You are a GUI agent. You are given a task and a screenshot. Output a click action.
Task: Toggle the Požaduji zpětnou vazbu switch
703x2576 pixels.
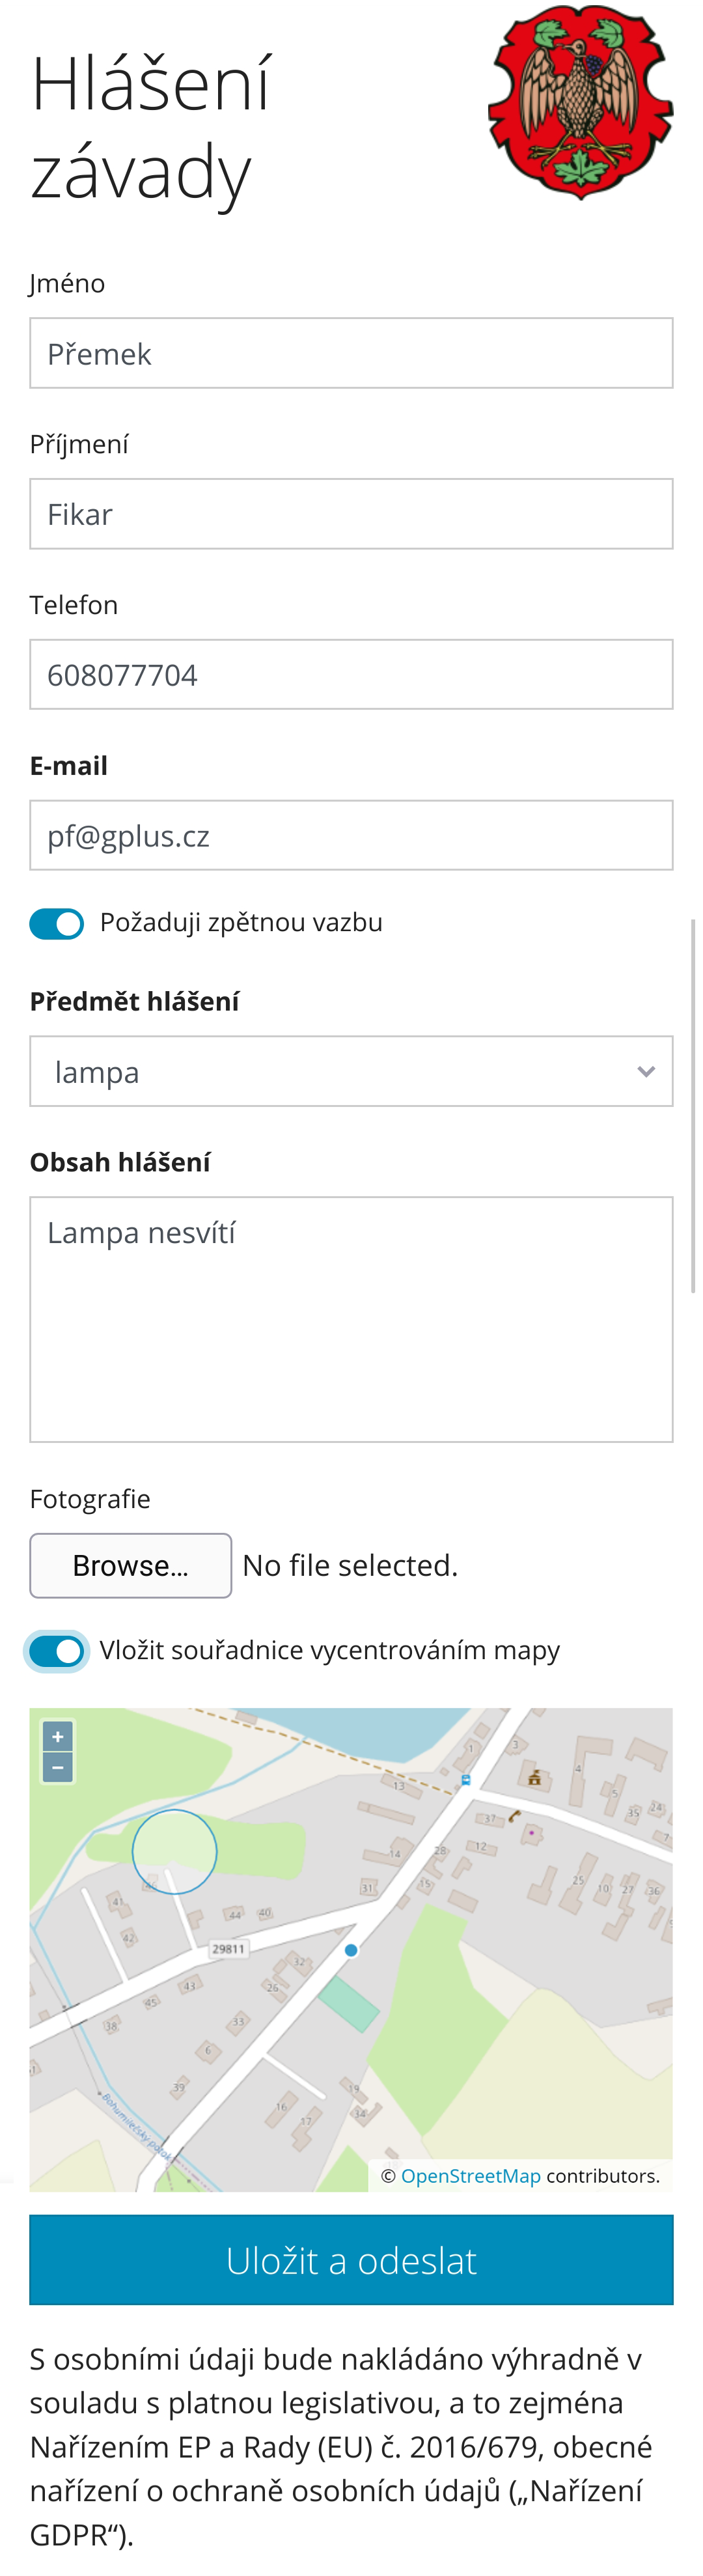point(57,924)
